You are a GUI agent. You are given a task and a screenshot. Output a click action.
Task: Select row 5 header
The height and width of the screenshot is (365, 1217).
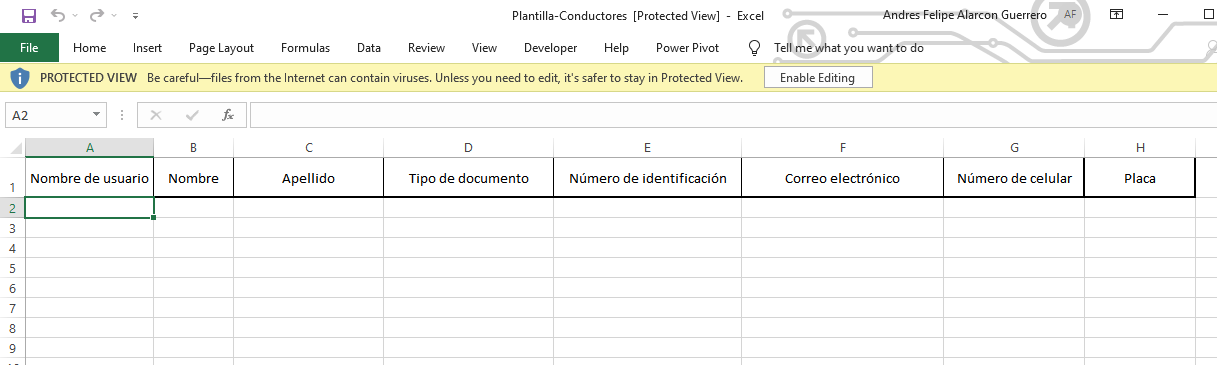click(12, 268)
